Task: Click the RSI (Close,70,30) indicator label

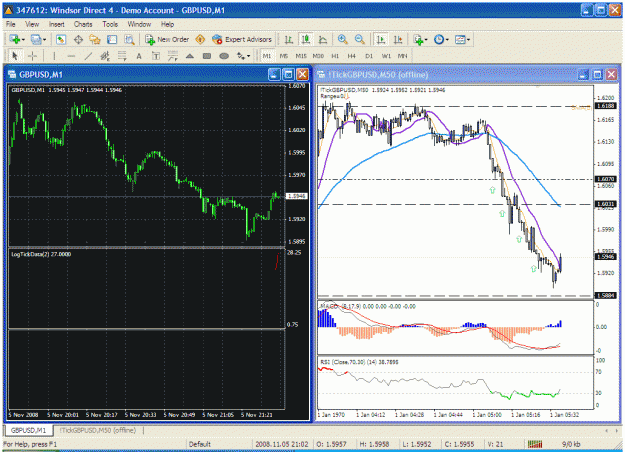Action: (x=359, y=362)
